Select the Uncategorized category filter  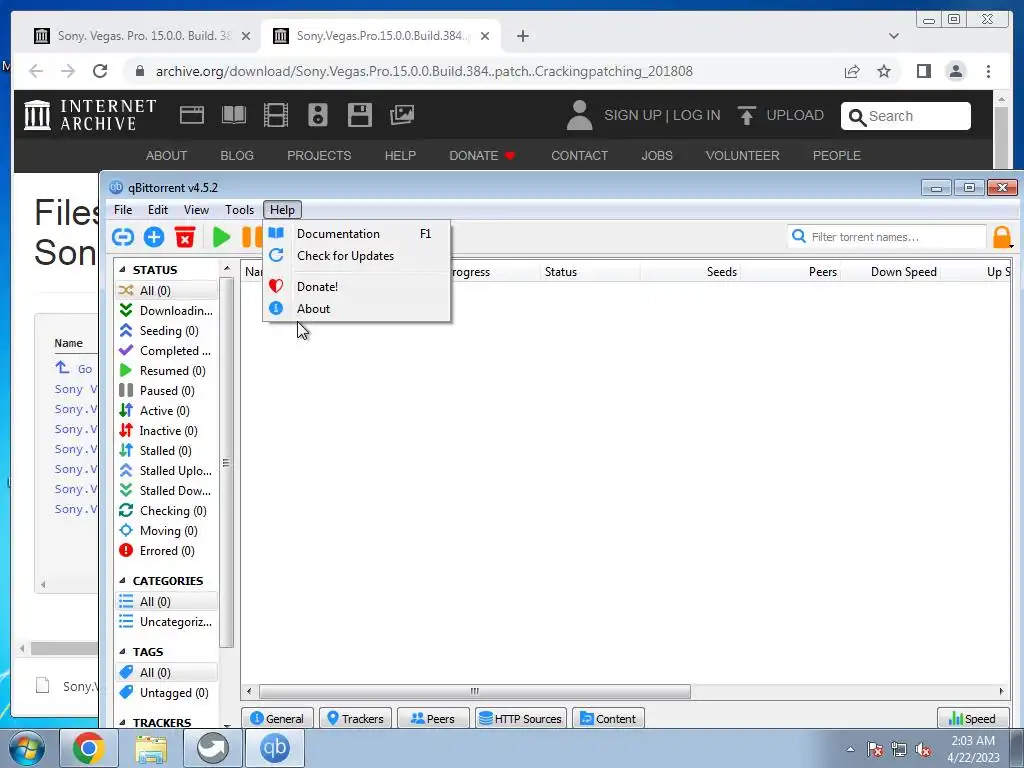click(167, 622)
